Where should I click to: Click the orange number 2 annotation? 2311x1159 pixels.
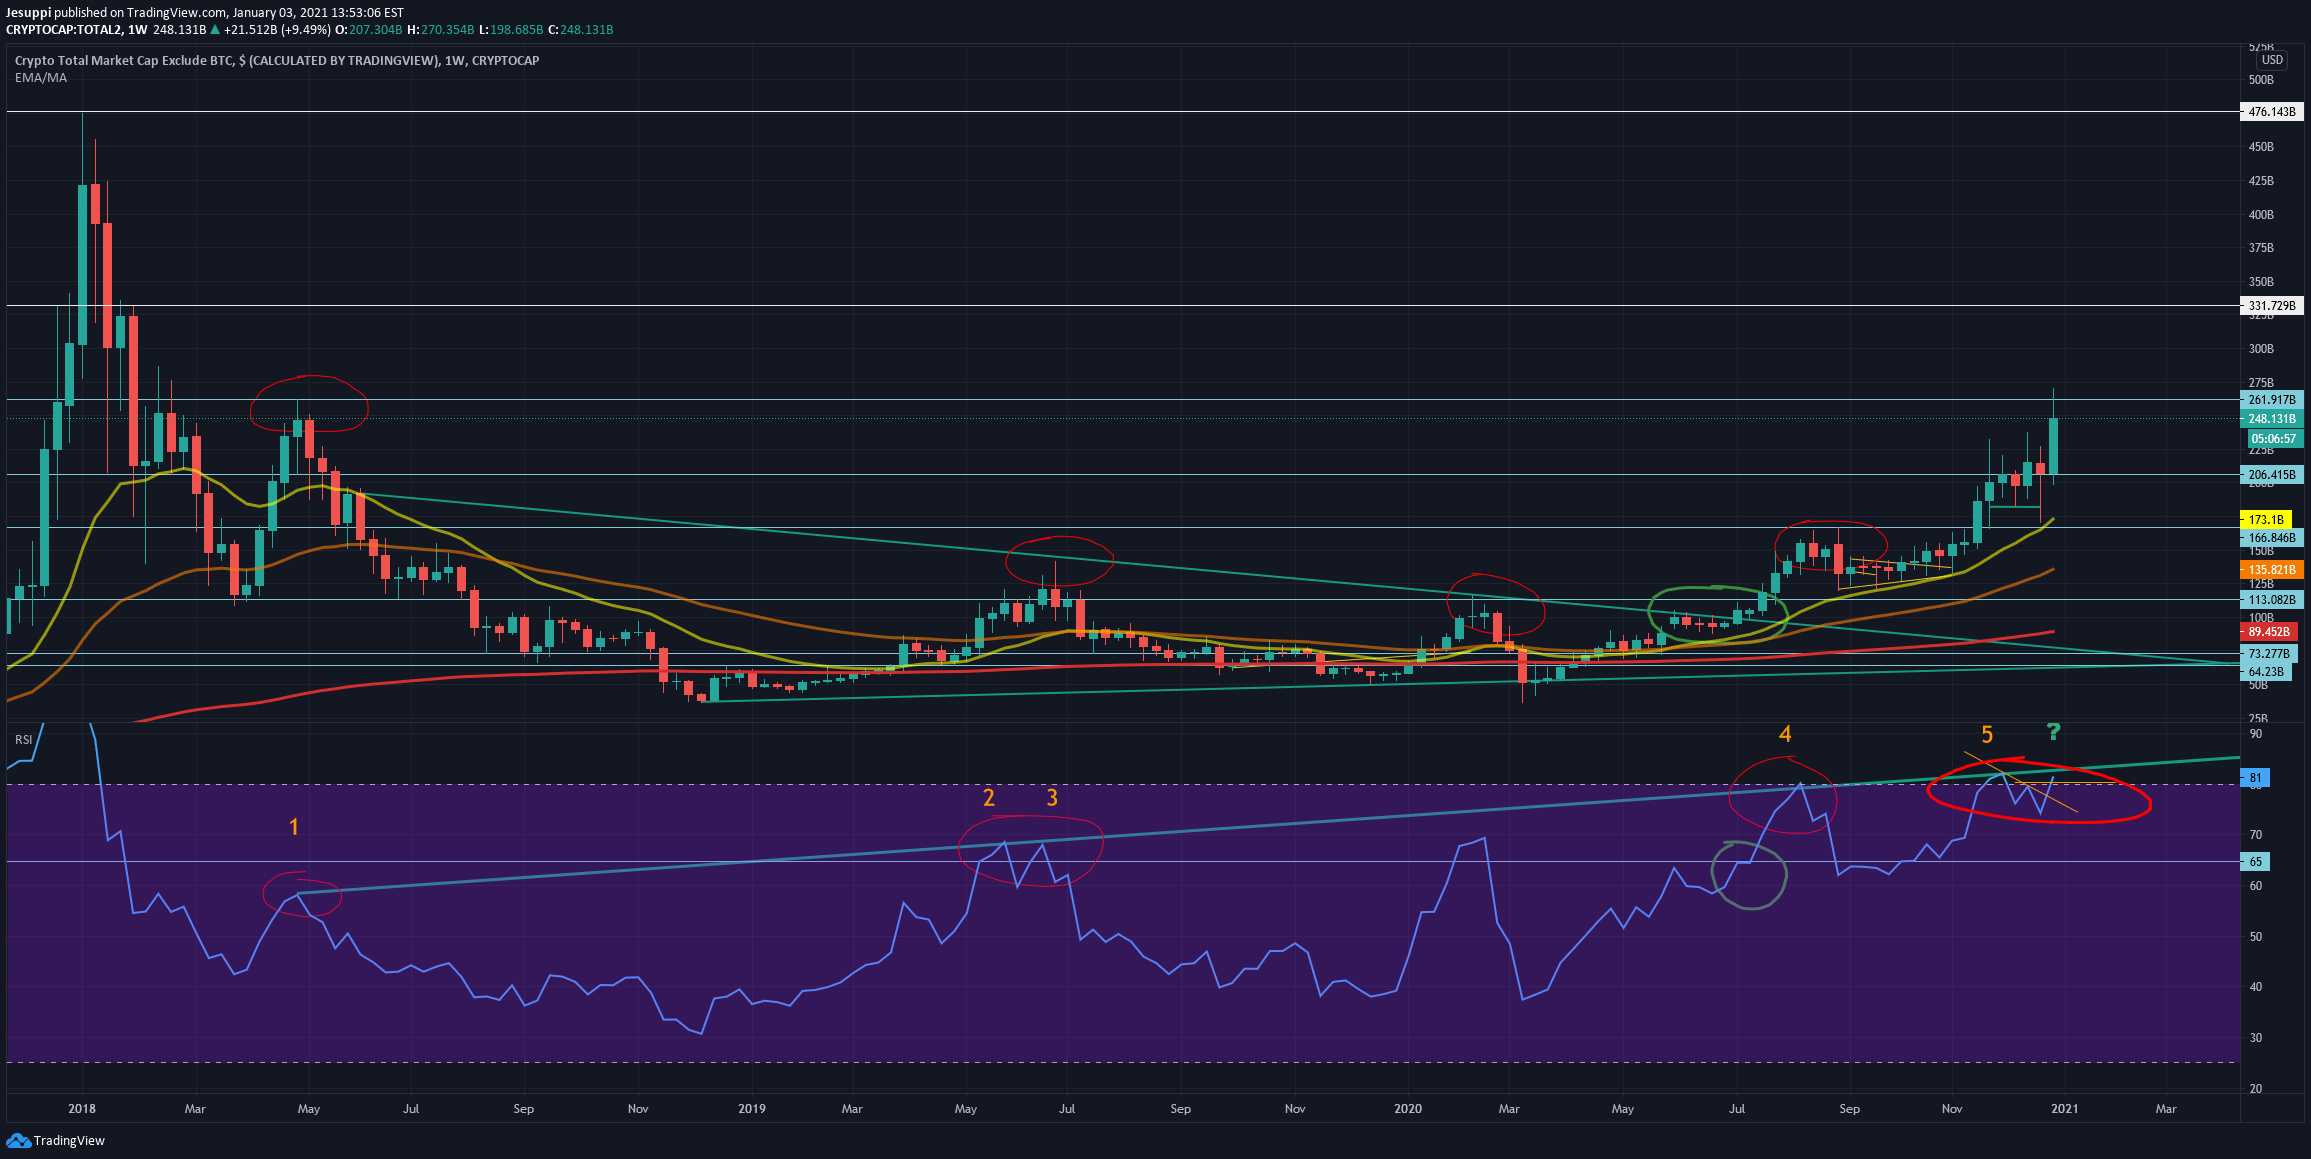coord(989,797)
